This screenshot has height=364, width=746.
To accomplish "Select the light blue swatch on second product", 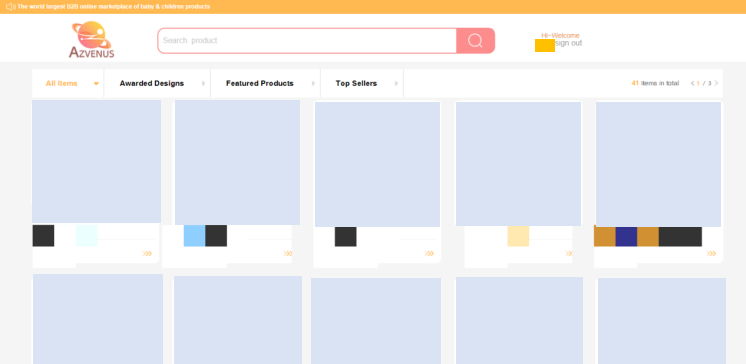I will pyautogui.click(x=195, y=236).
